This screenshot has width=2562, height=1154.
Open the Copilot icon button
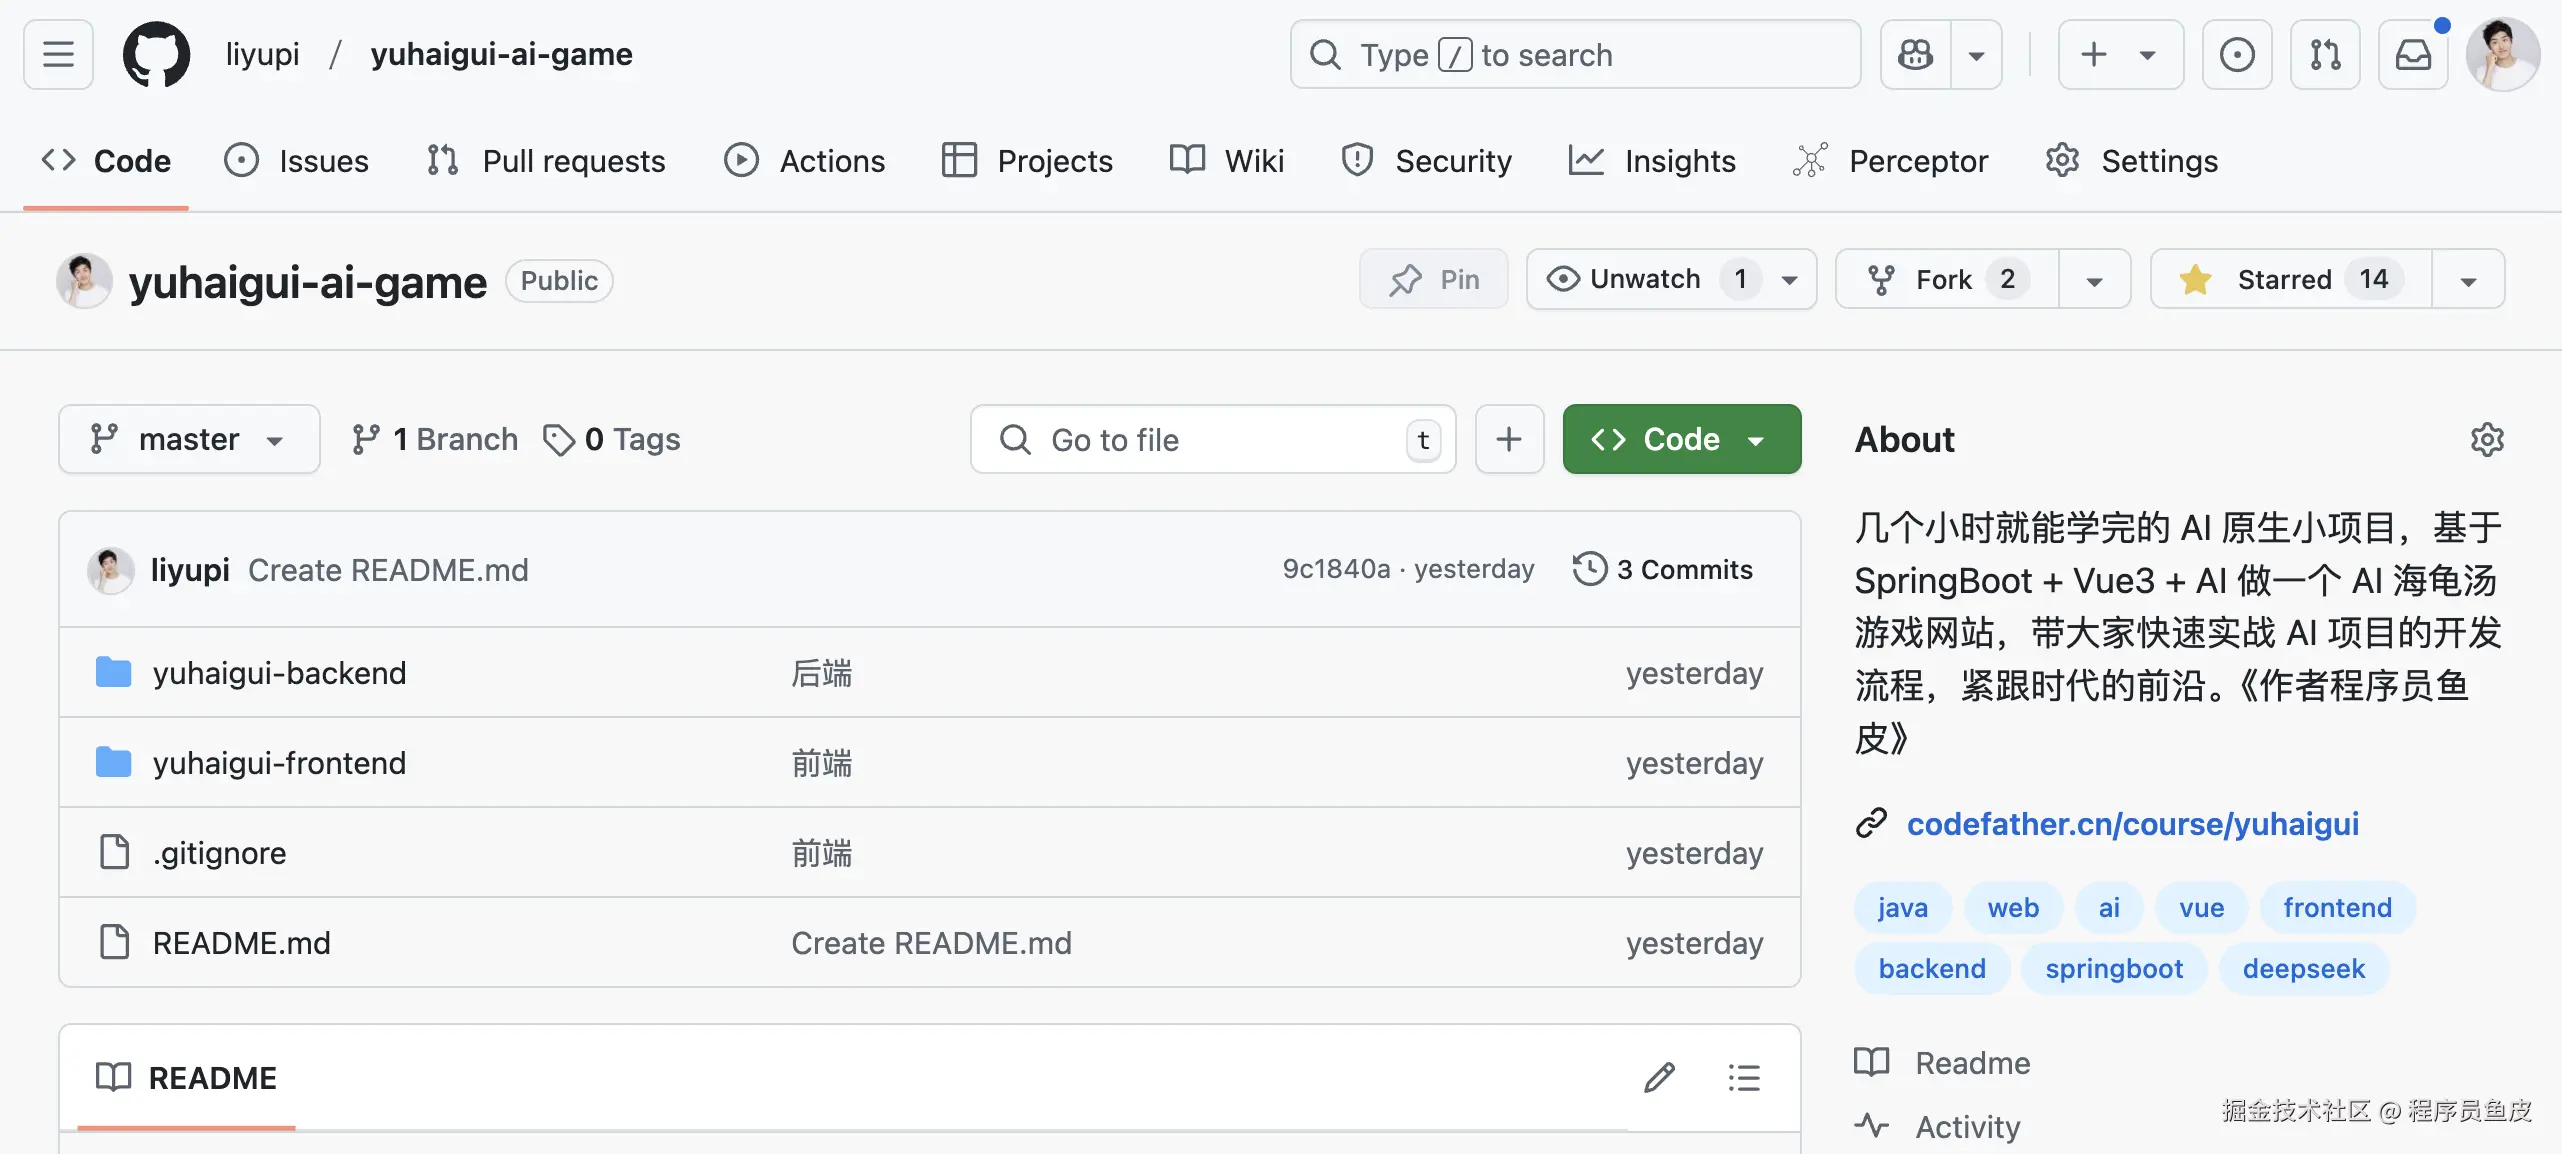[x=1915, y=54]
